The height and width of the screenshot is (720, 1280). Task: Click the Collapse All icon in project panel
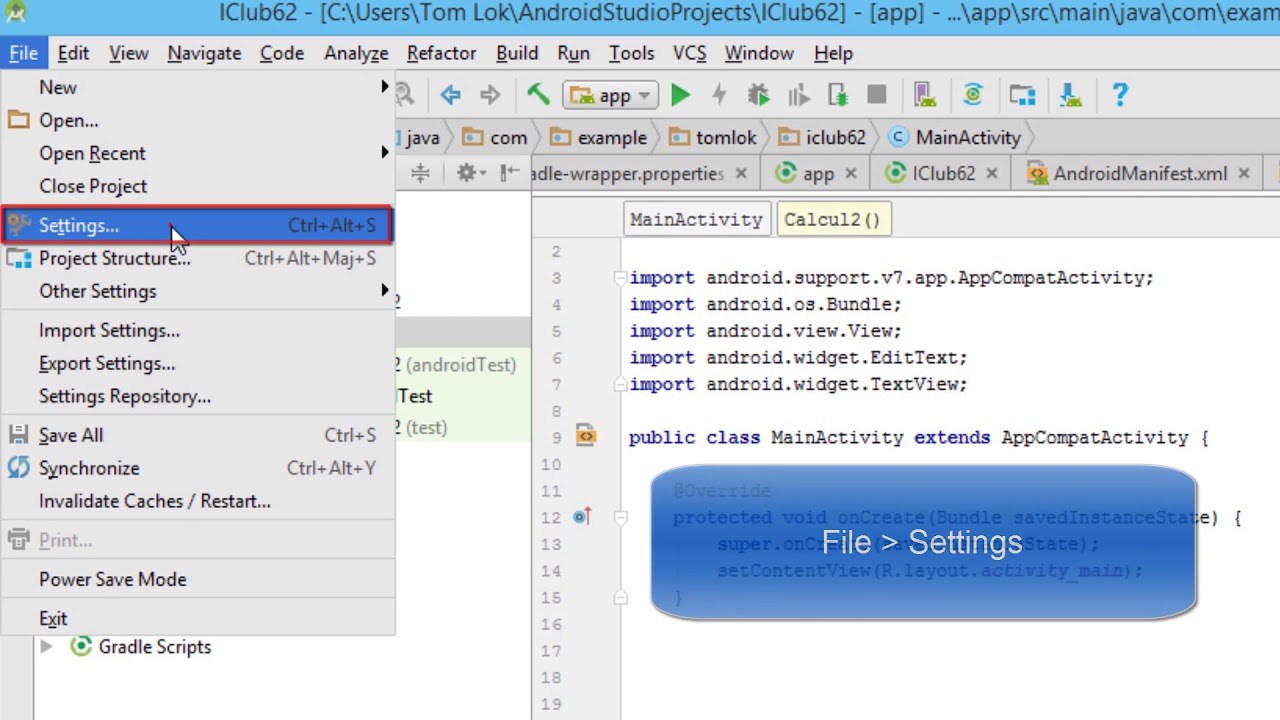point(420,173)
